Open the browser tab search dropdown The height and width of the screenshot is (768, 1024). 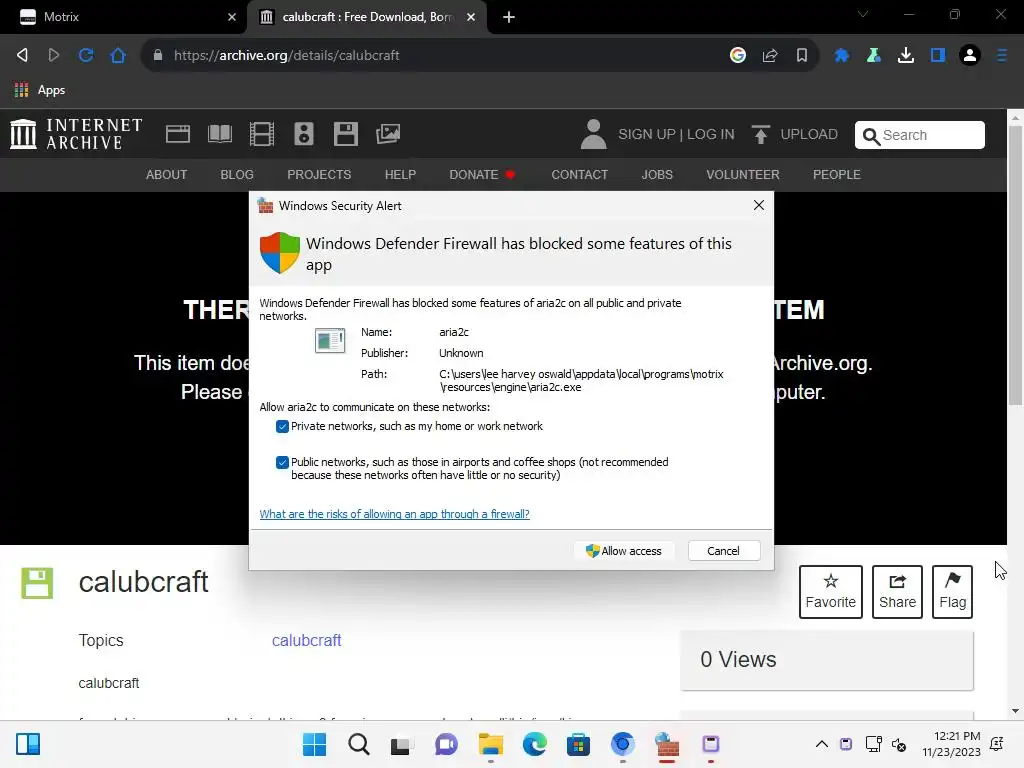click(863, 14)
